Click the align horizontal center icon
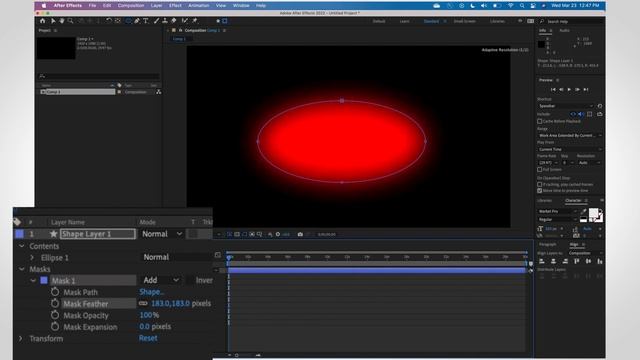Image resolution: width=640 pixels, height=360 pixels. (x=553, y=261)
